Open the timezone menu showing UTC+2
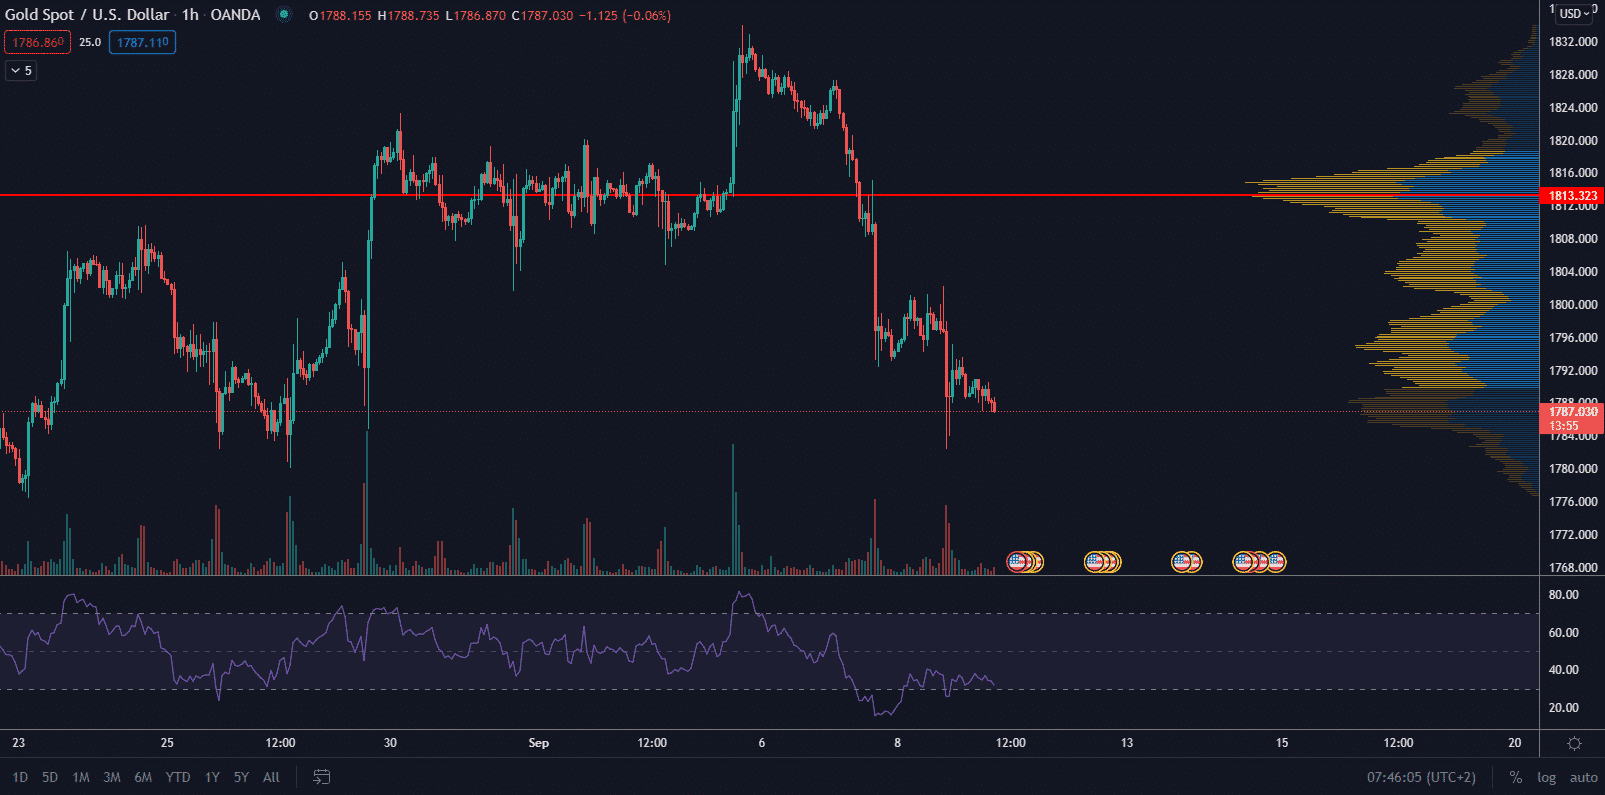This screenshot has height=795, width=1605. [1421, 777]
